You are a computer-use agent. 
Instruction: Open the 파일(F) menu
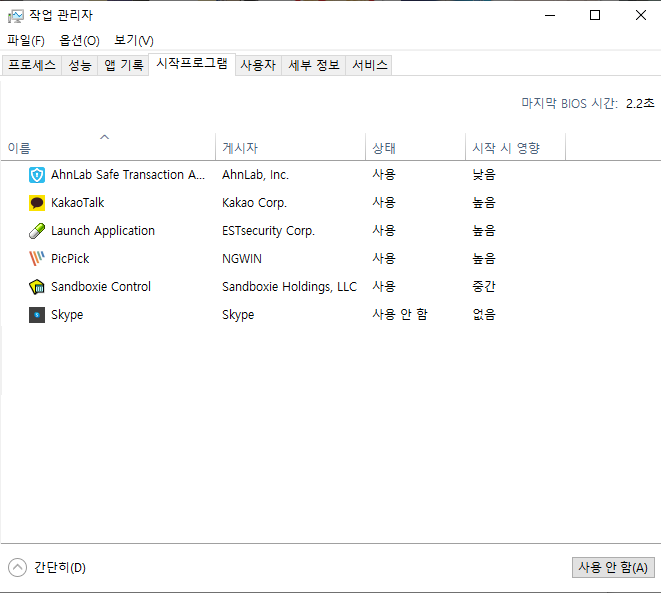26,40
